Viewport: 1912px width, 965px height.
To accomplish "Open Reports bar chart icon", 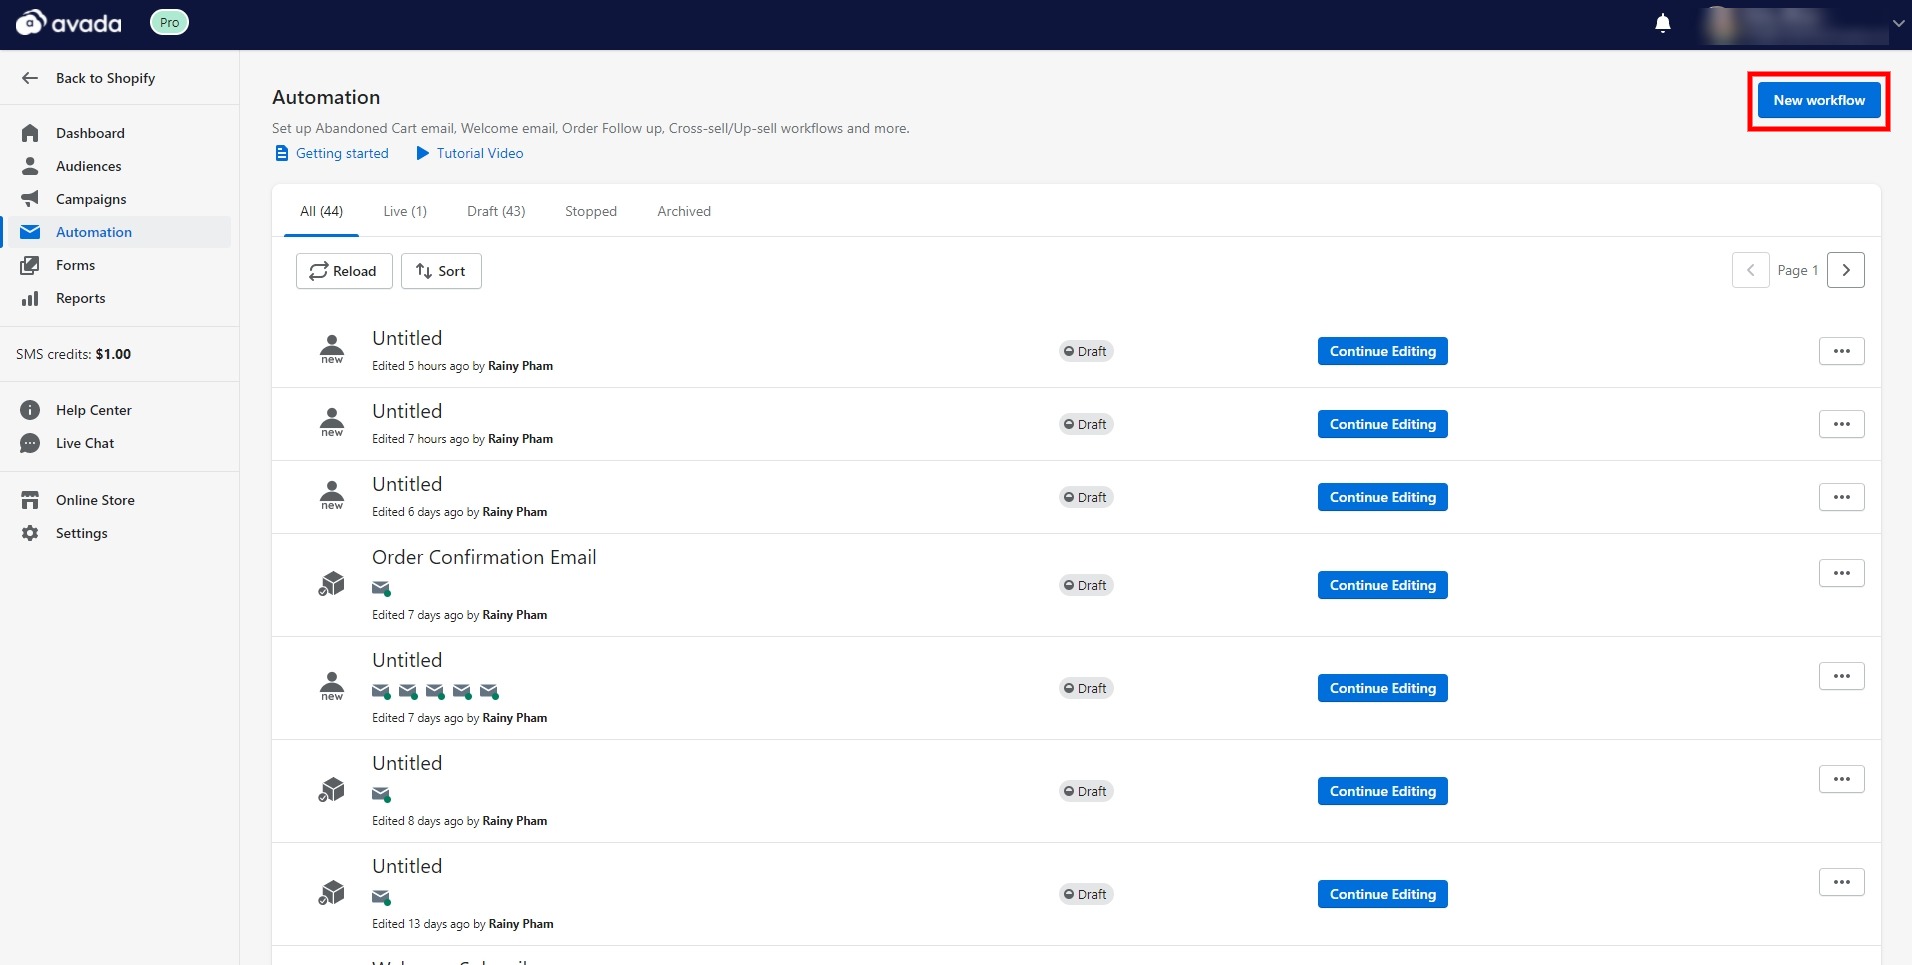I will [30, 298].
